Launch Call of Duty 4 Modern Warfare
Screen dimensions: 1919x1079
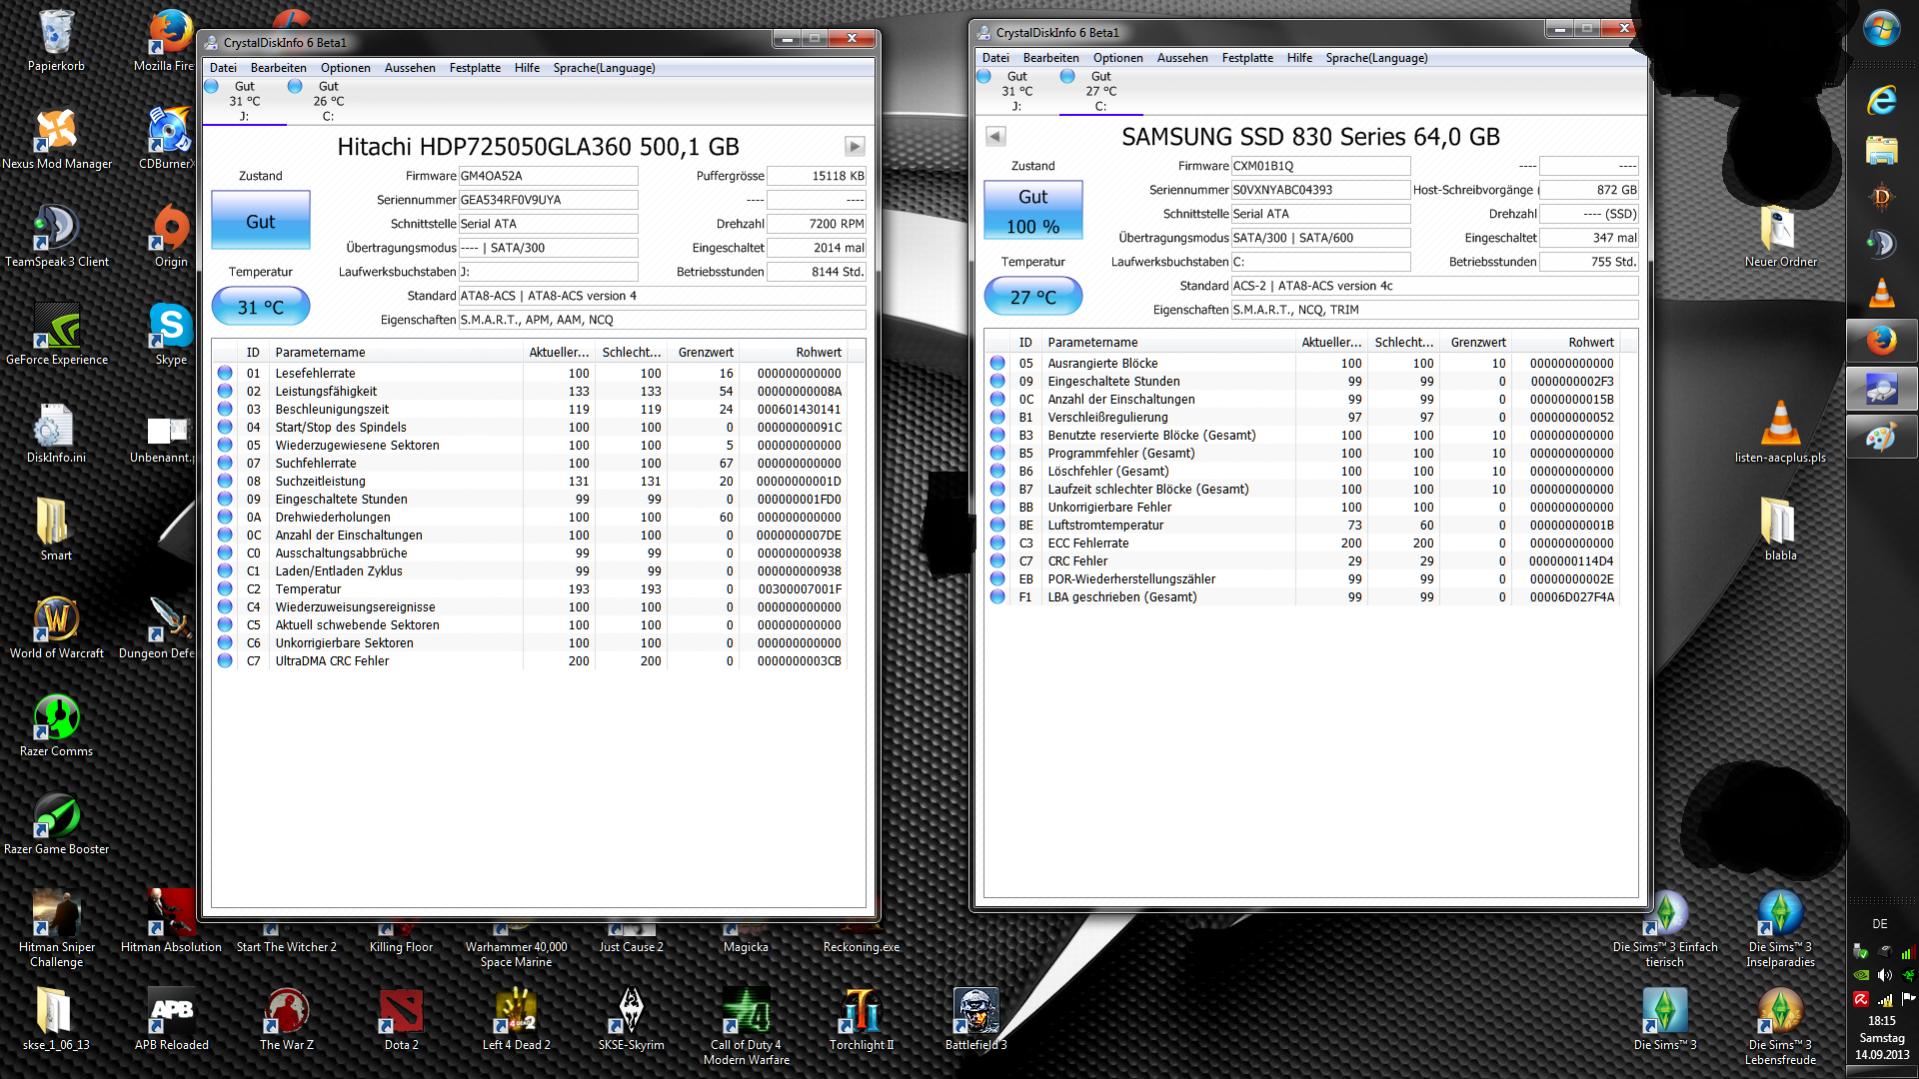pyautogui.click(x=746, y=1027)
